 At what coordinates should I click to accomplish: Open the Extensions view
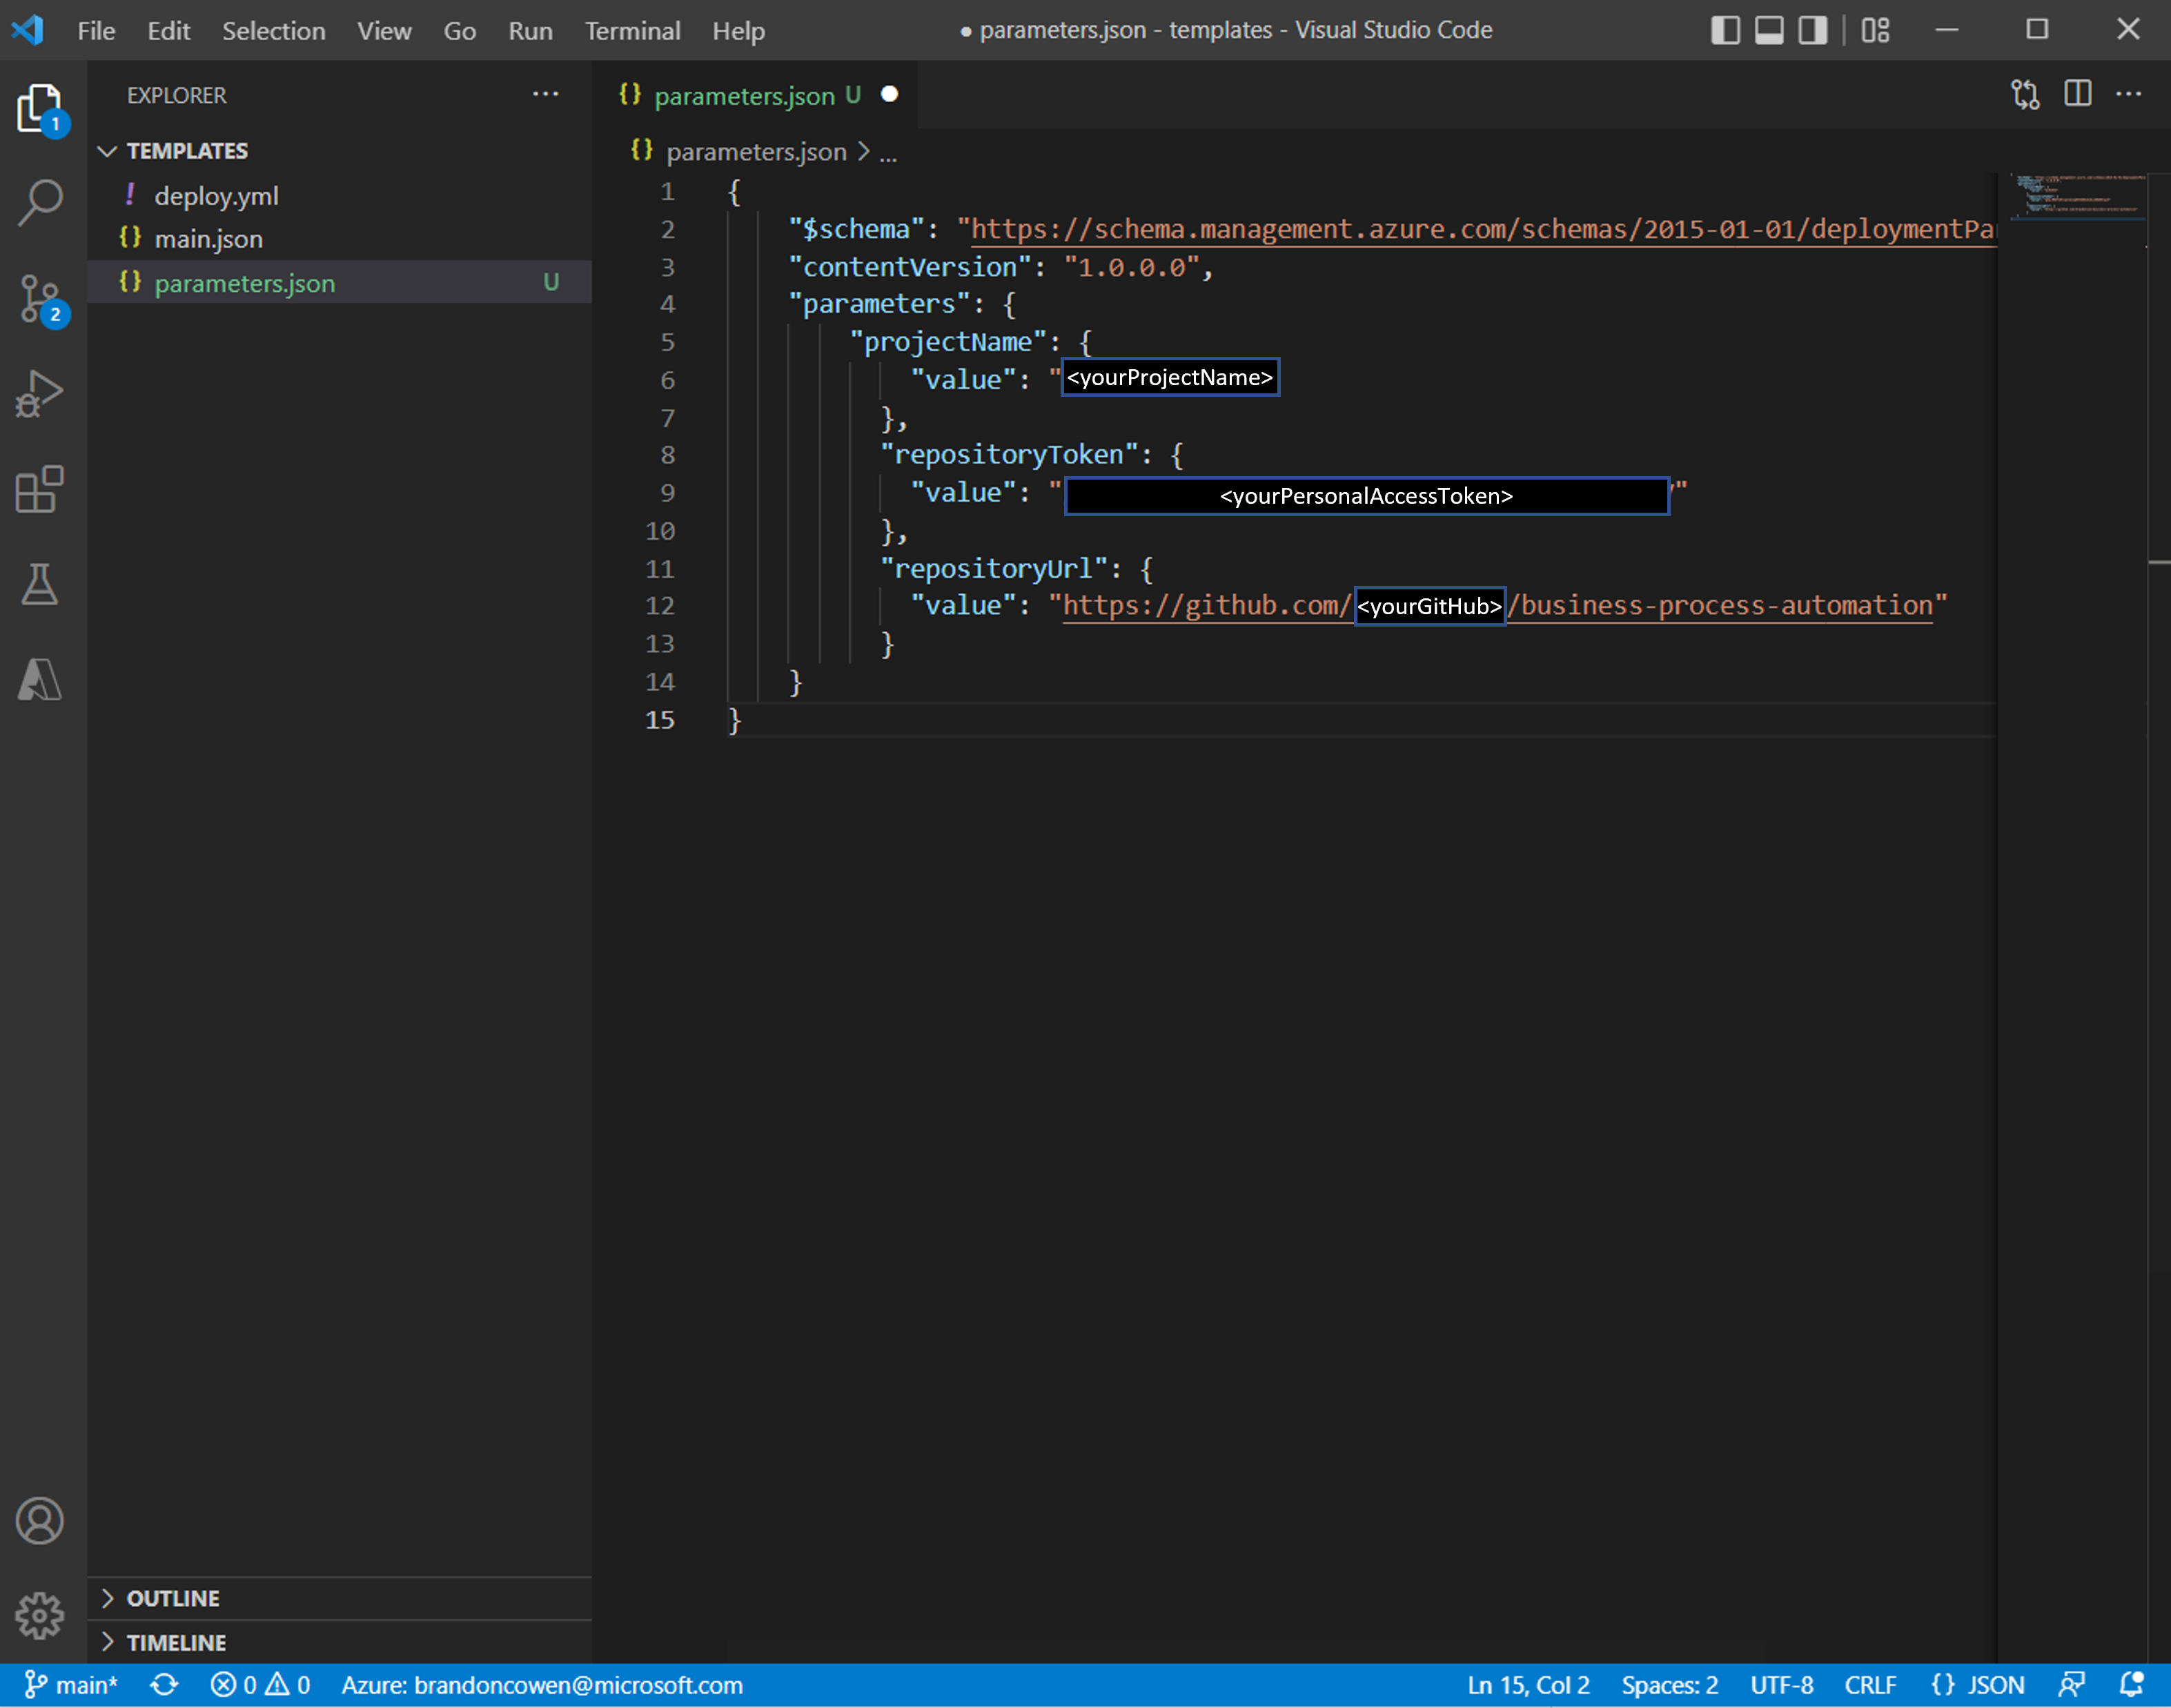coord(40,489)
